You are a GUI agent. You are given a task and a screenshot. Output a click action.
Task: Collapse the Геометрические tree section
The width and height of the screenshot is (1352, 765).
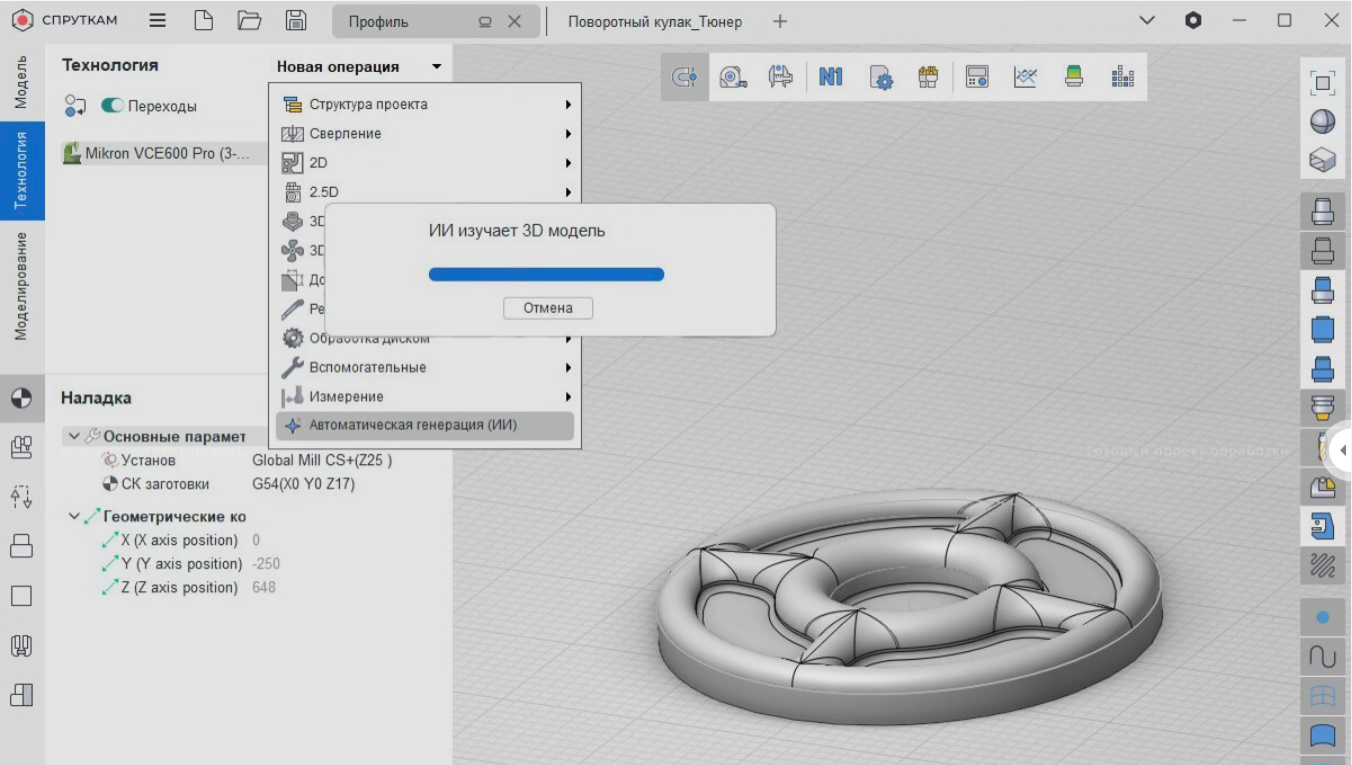(x=74, y=517)
